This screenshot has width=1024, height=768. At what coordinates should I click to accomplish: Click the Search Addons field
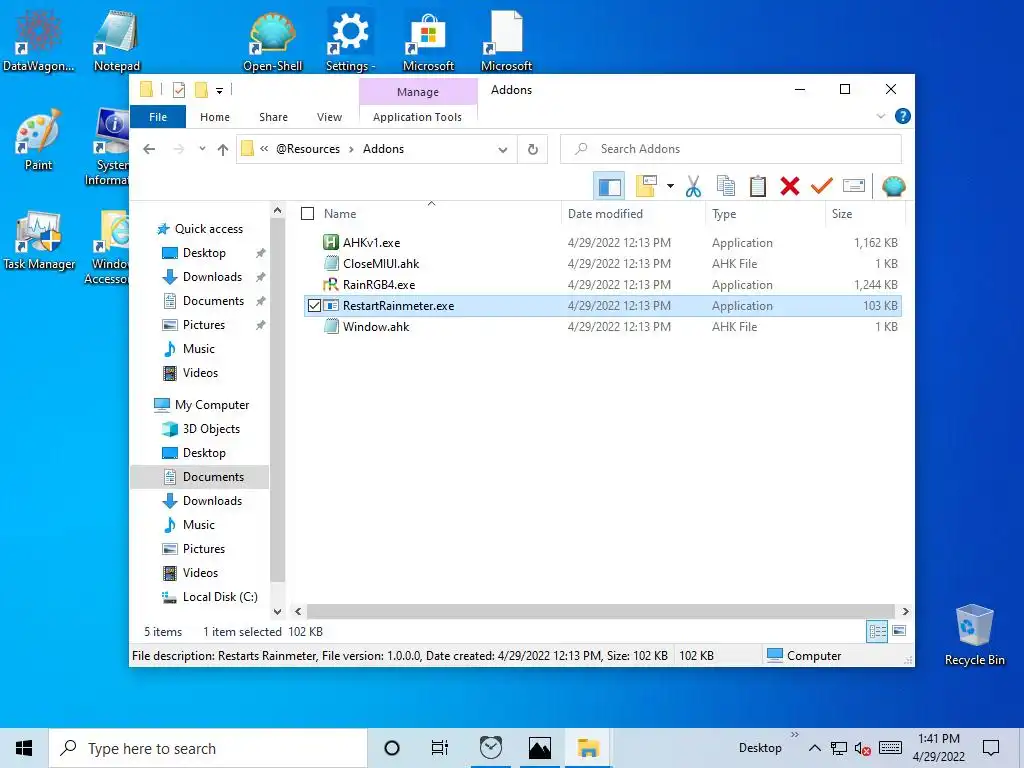(x=731, y=149)
